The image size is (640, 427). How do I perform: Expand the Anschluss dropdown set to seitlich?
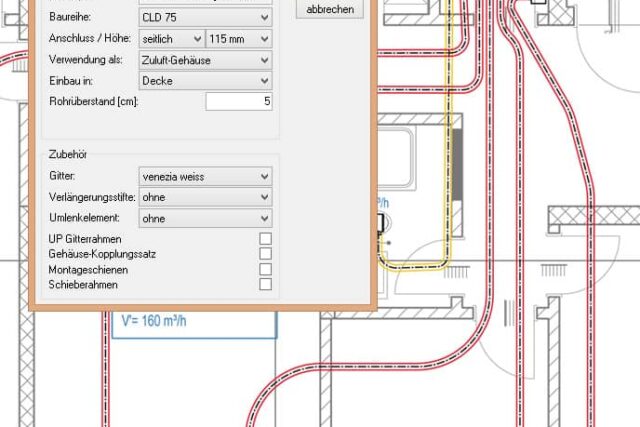pyautogui.click(x=170, y=39)
